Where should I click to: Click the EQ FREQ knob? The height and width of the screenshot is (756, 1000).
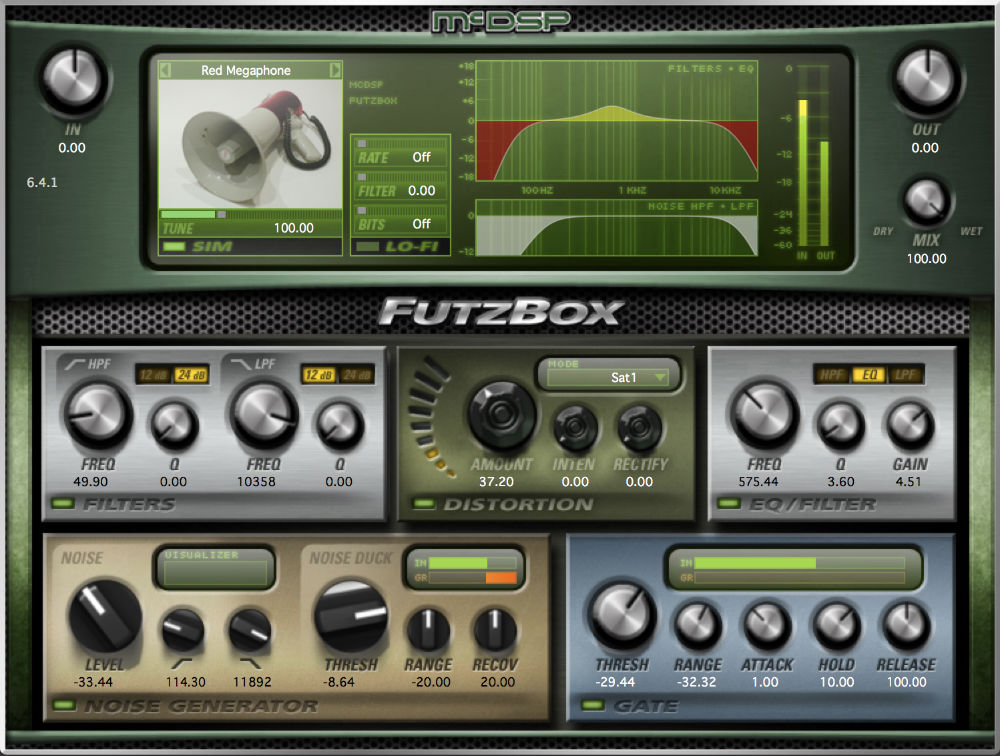pos(764,415)
